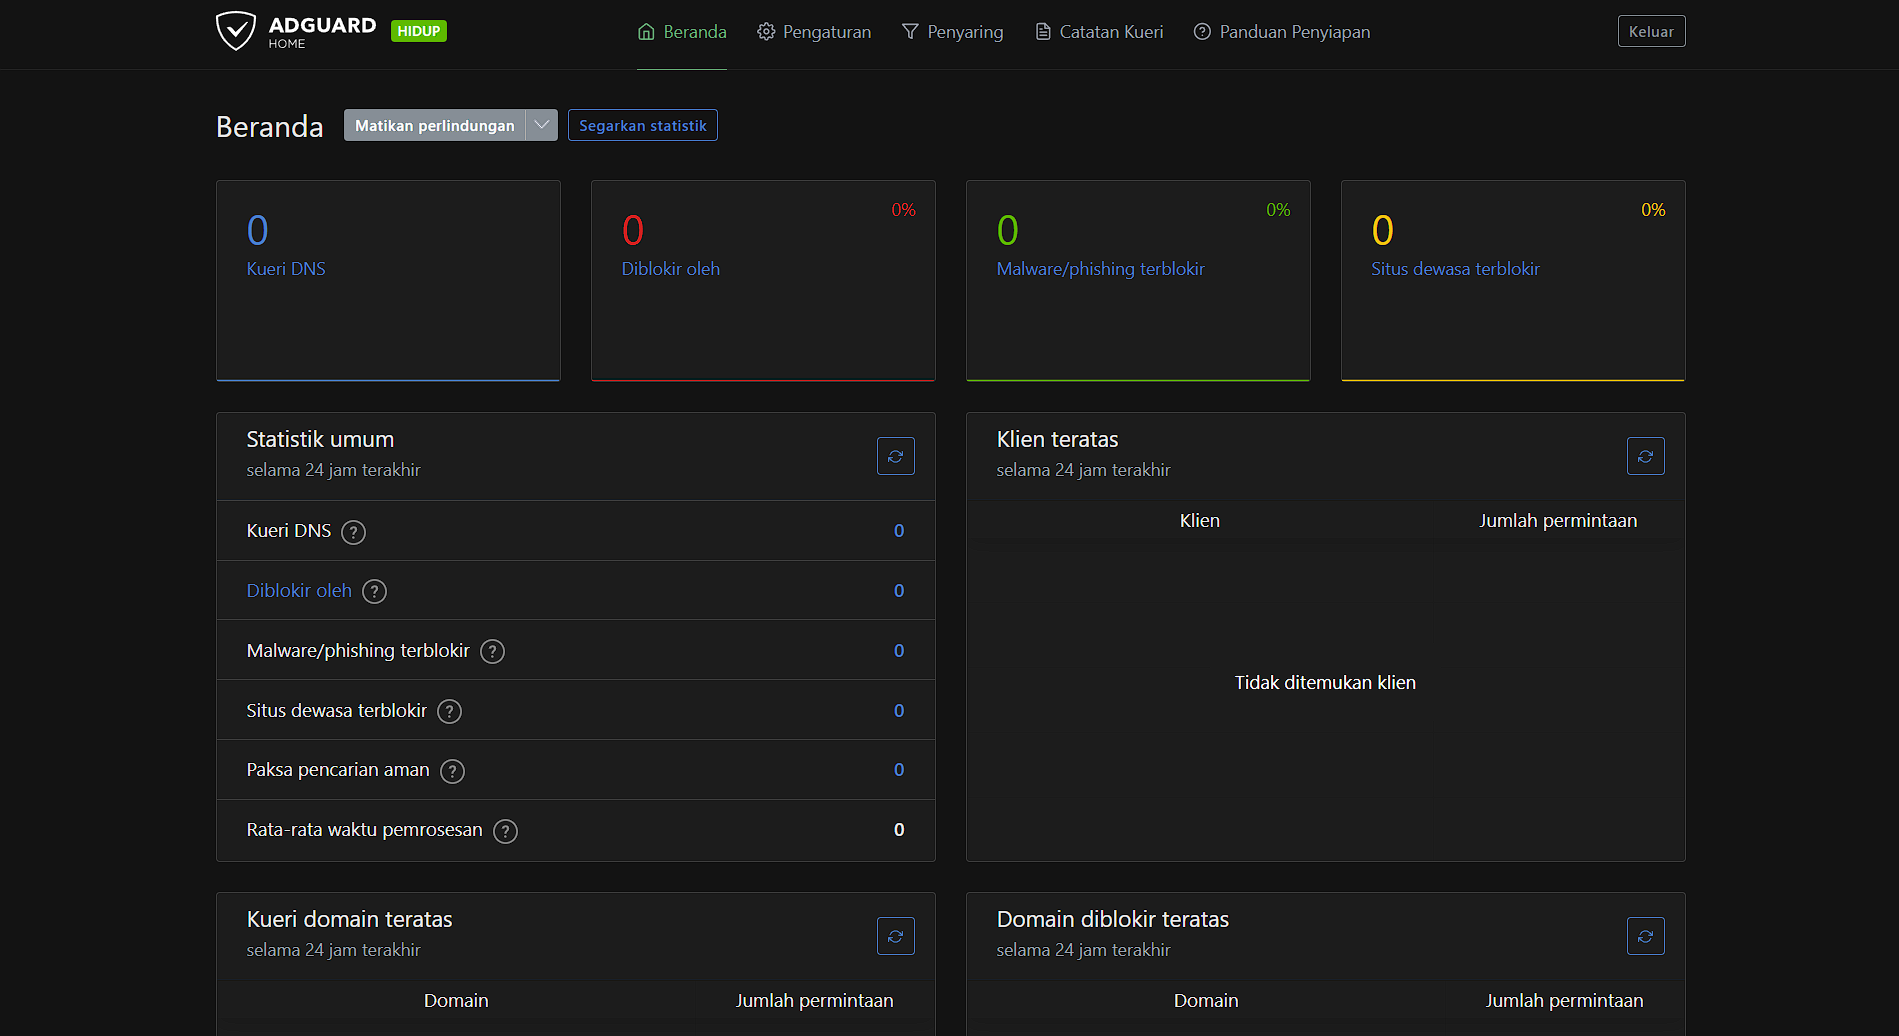Click help icon for Situs dewasa terblokir
This screenshot has width=1899, height=1036.
(x=450, y=711)
